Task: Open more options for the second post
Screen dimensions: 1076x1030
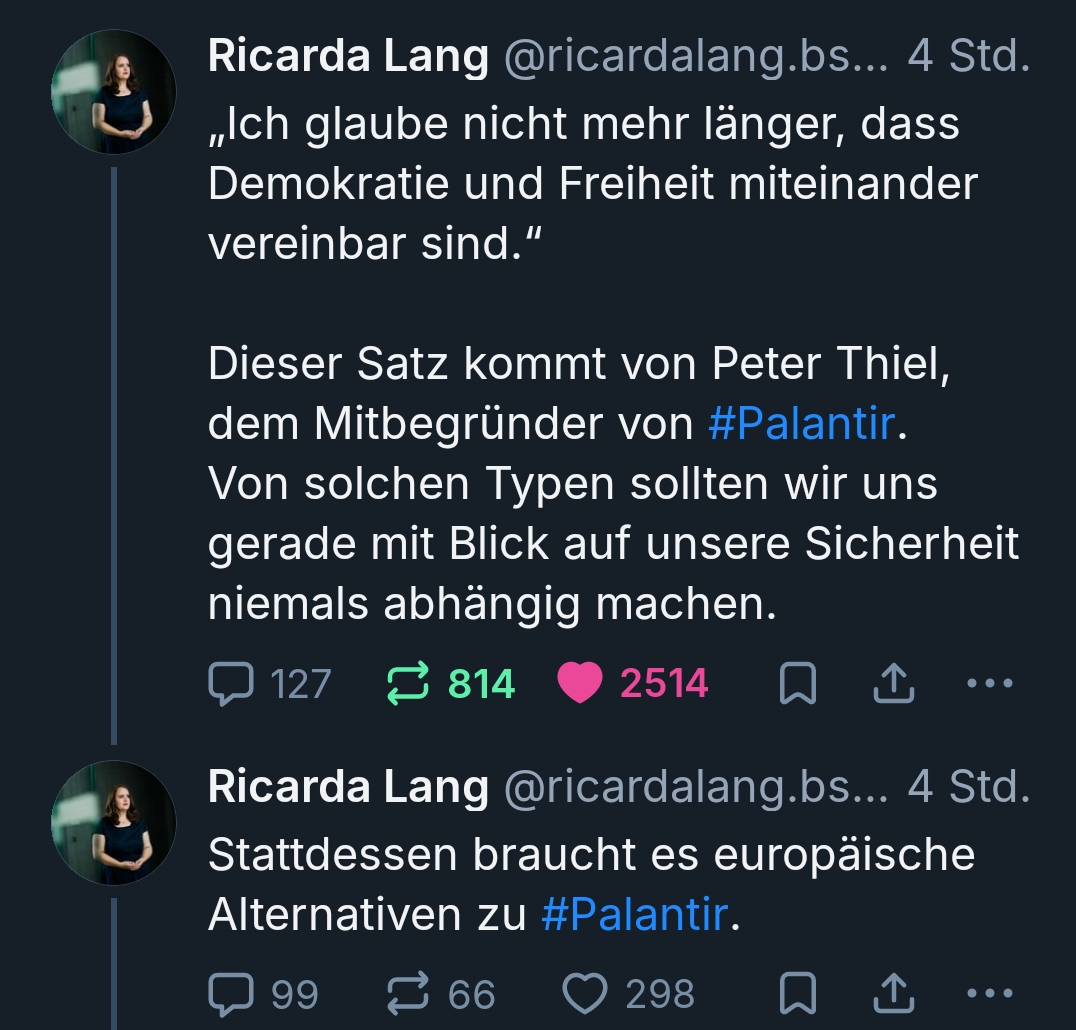Action: click(x=991, y=995)
